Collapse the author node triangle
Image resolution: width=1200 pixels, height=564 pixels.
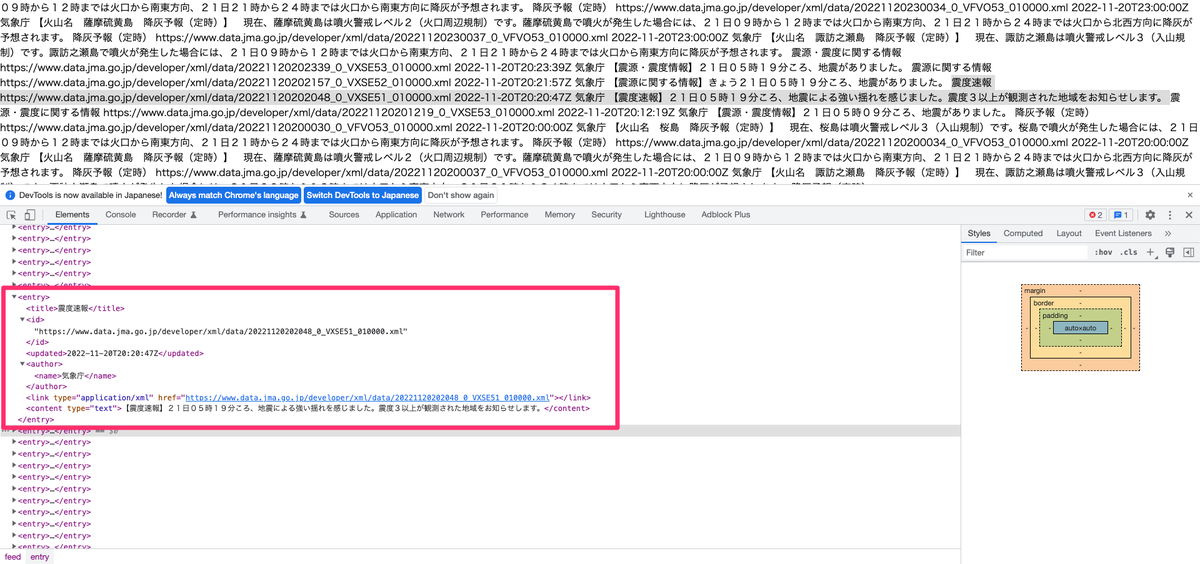pyautogui.click(x=22, y=364)
